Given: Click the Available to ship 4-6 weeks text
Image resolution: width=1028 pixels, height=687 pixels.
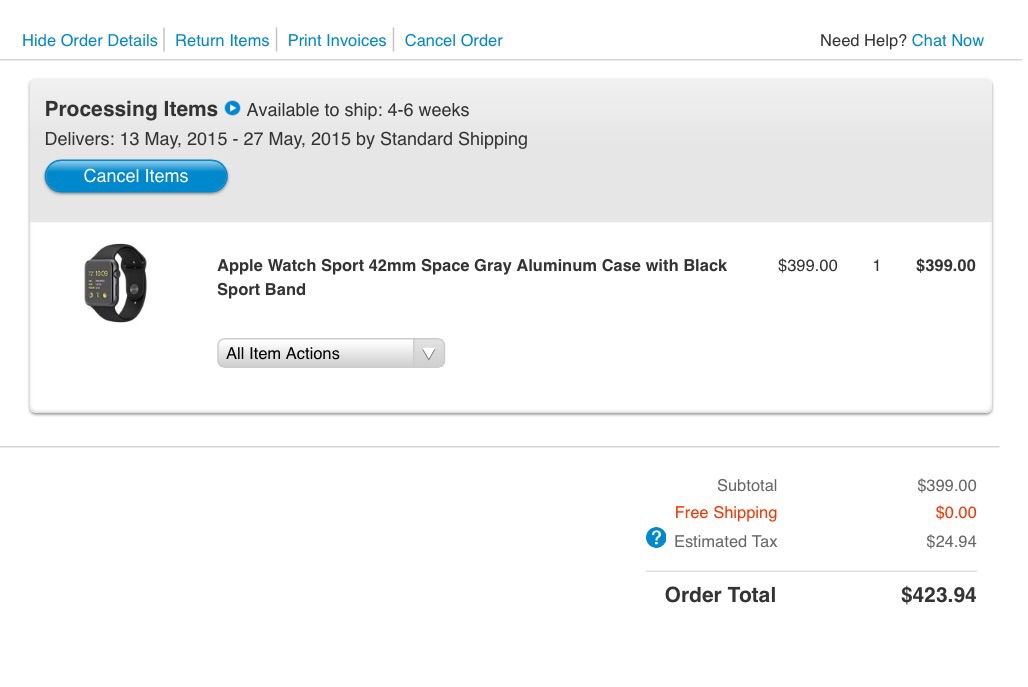Looking at the screenshot, I should (358, 110).
